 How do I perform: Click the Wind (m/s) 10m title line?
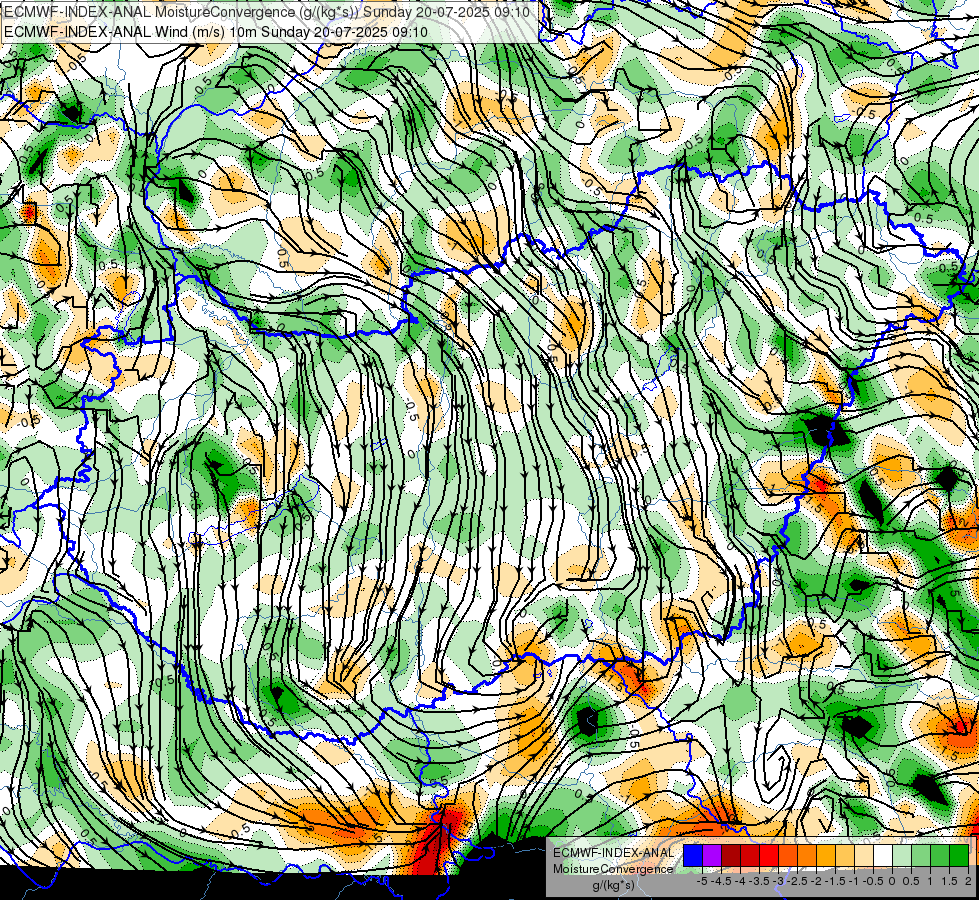(216, 31)
